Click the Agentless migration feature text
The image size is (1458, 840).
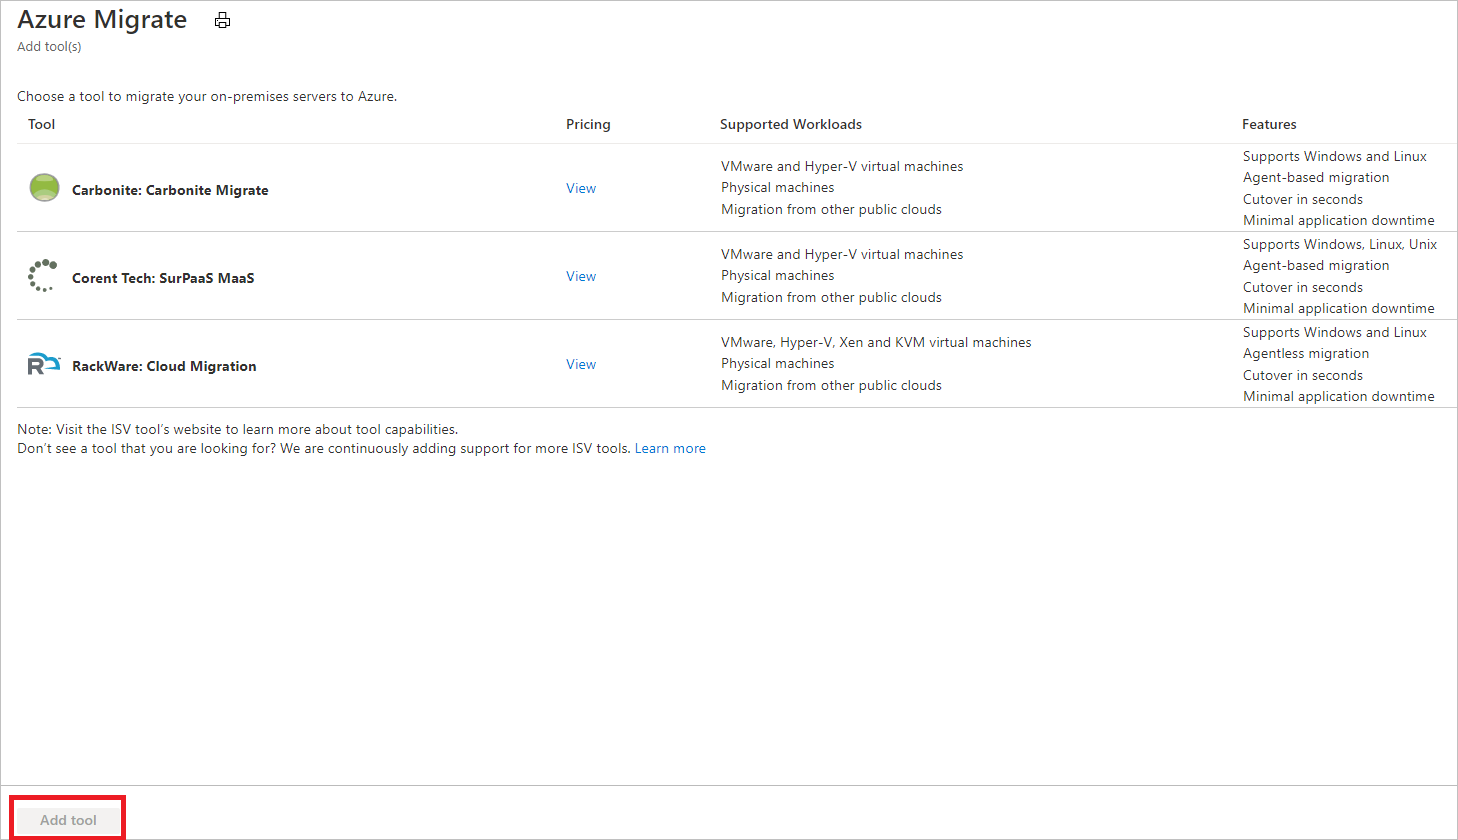click(1306, 353)
